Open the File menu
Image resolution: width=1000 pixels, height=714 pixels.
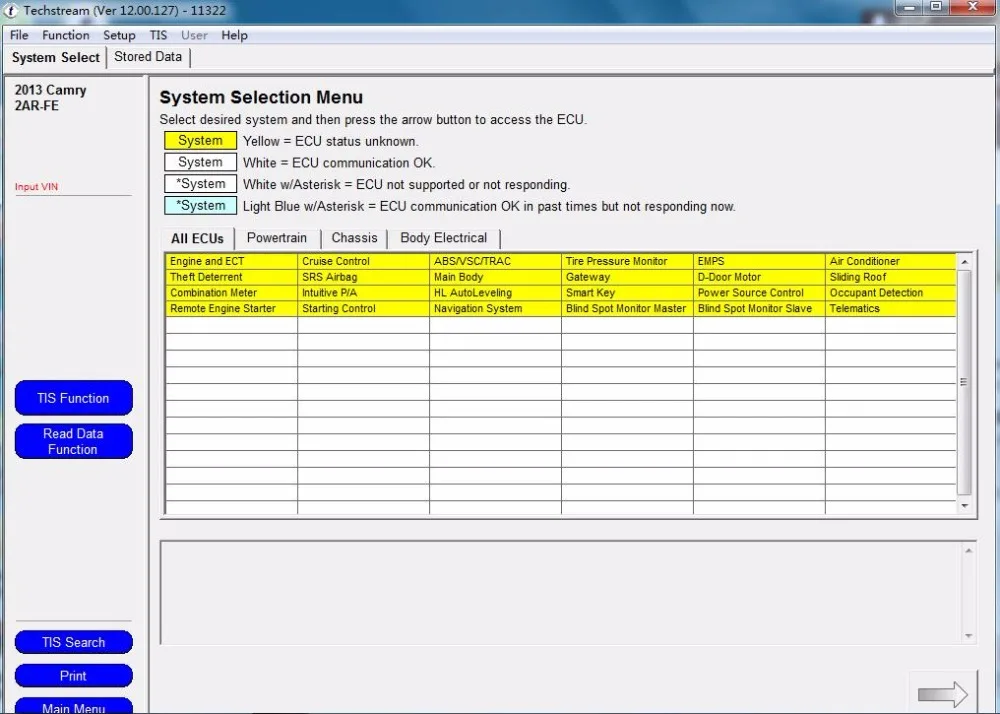(x=19, y=35)
